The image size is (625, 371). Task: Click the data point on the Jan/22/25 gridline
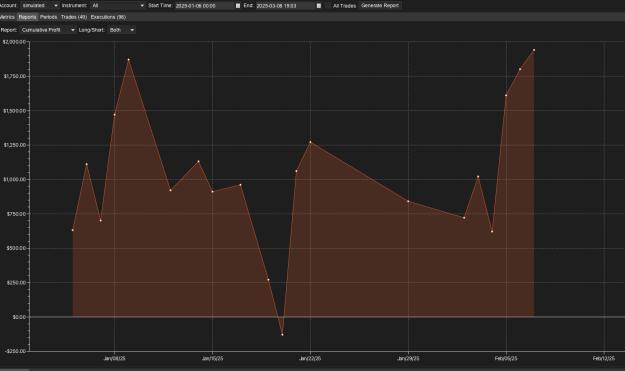tap(311, 142)
